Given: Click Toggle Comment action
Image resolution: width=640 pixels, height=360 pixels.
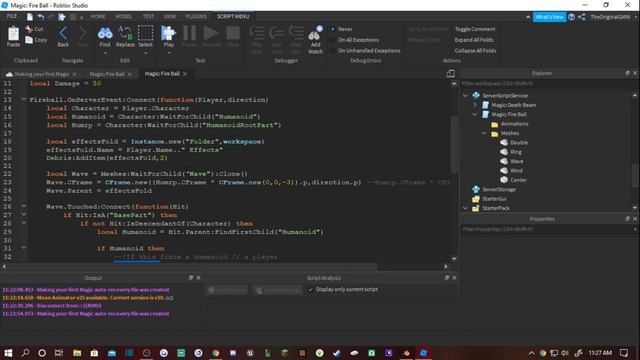Looking at the screenshot, I should coord(475,29).
